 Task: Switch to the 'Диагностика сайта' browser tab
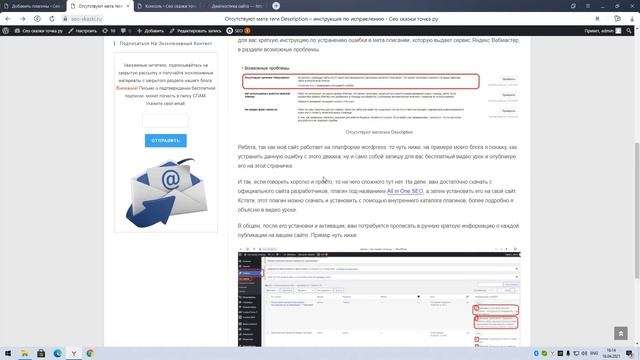pos(236,6)
